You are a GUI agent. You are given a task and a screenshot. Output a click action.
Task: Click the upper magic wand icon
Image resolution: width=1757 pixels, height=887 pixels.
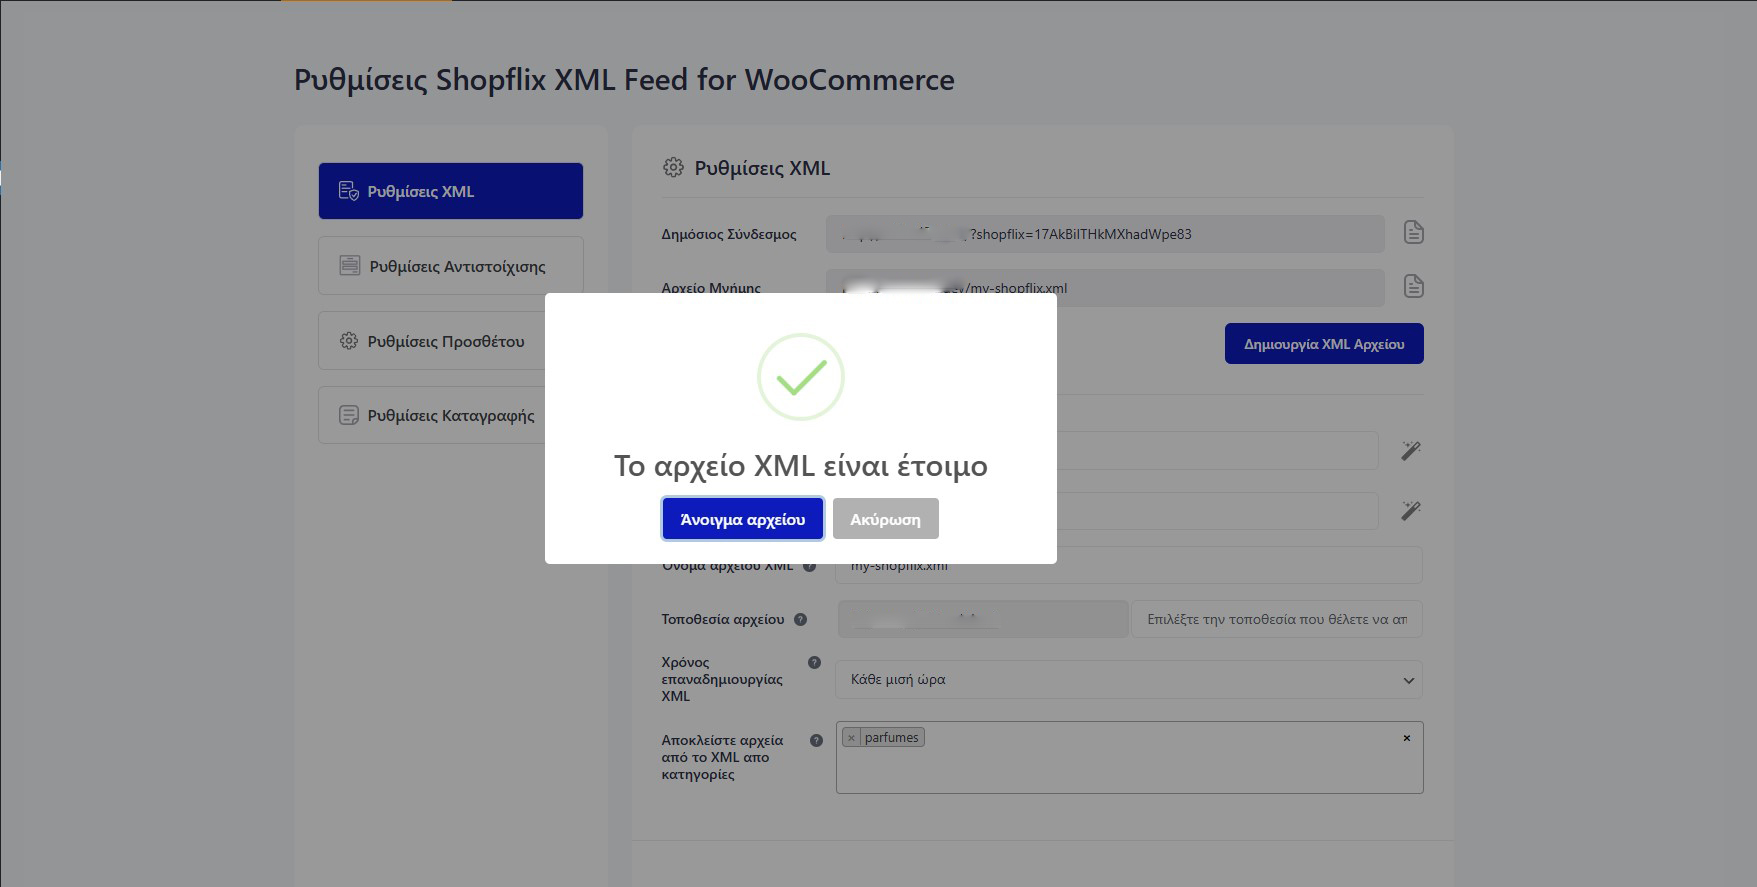click(1410, 451)
